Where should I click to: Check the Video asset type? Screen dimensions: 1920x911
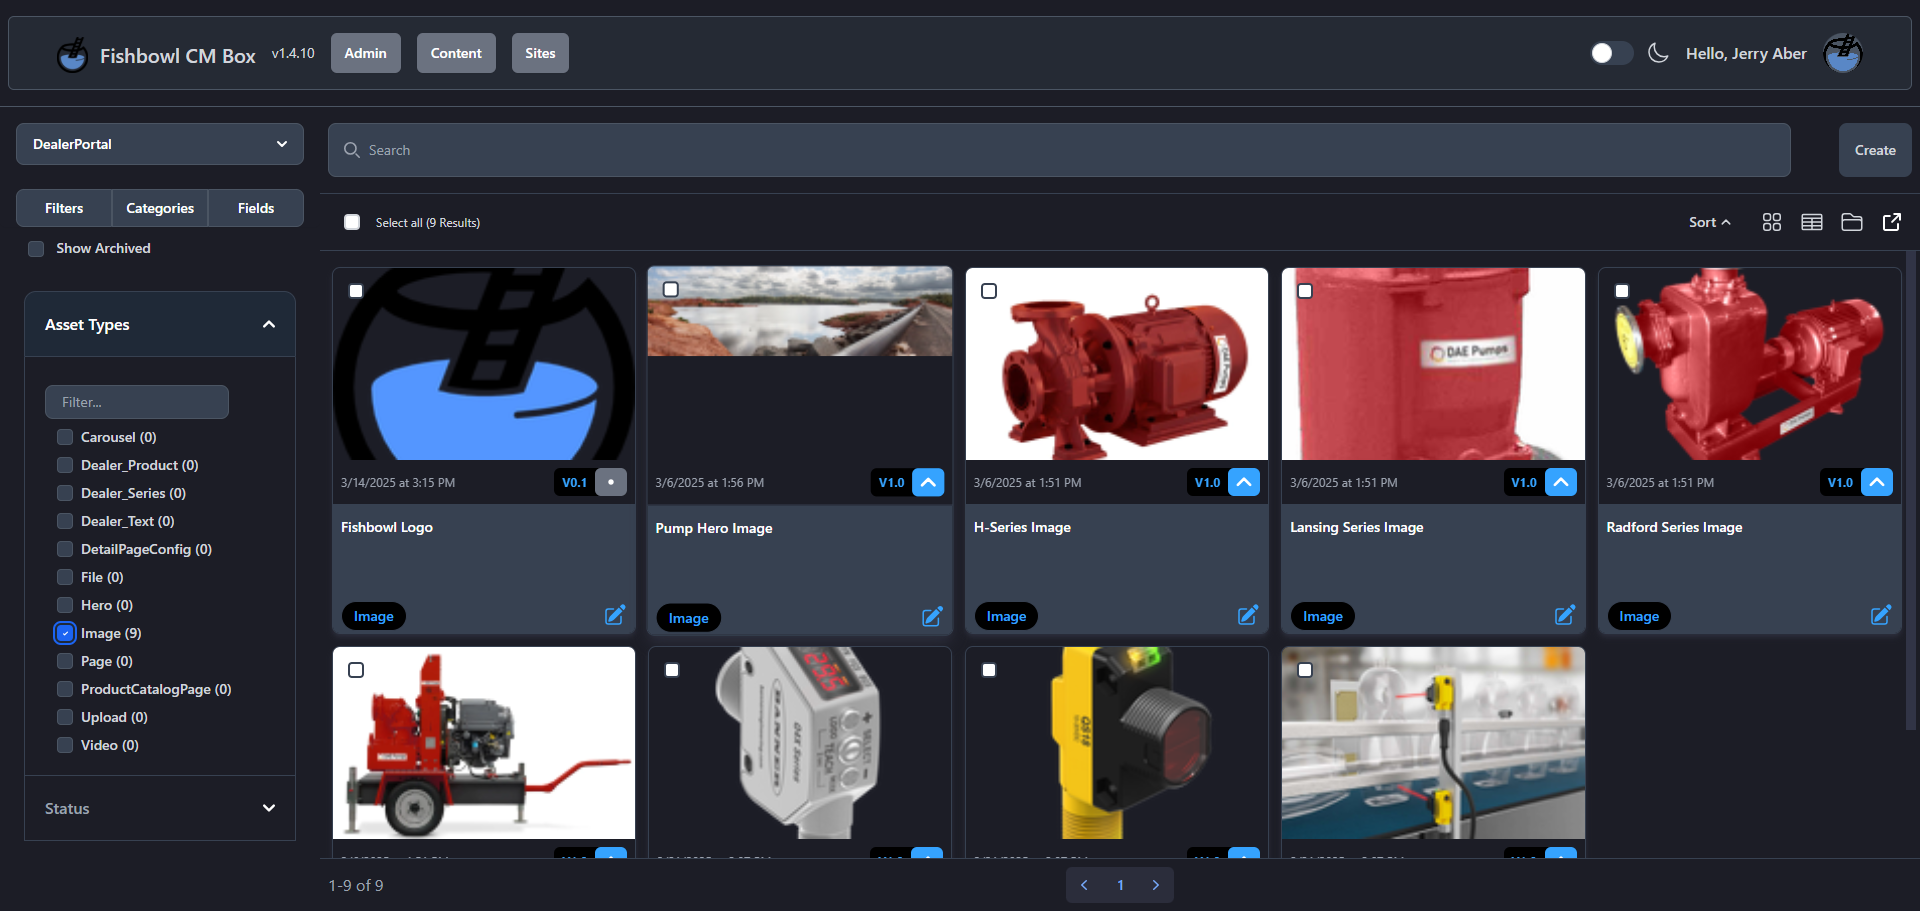pyautogui.click(x=65, y=745)
